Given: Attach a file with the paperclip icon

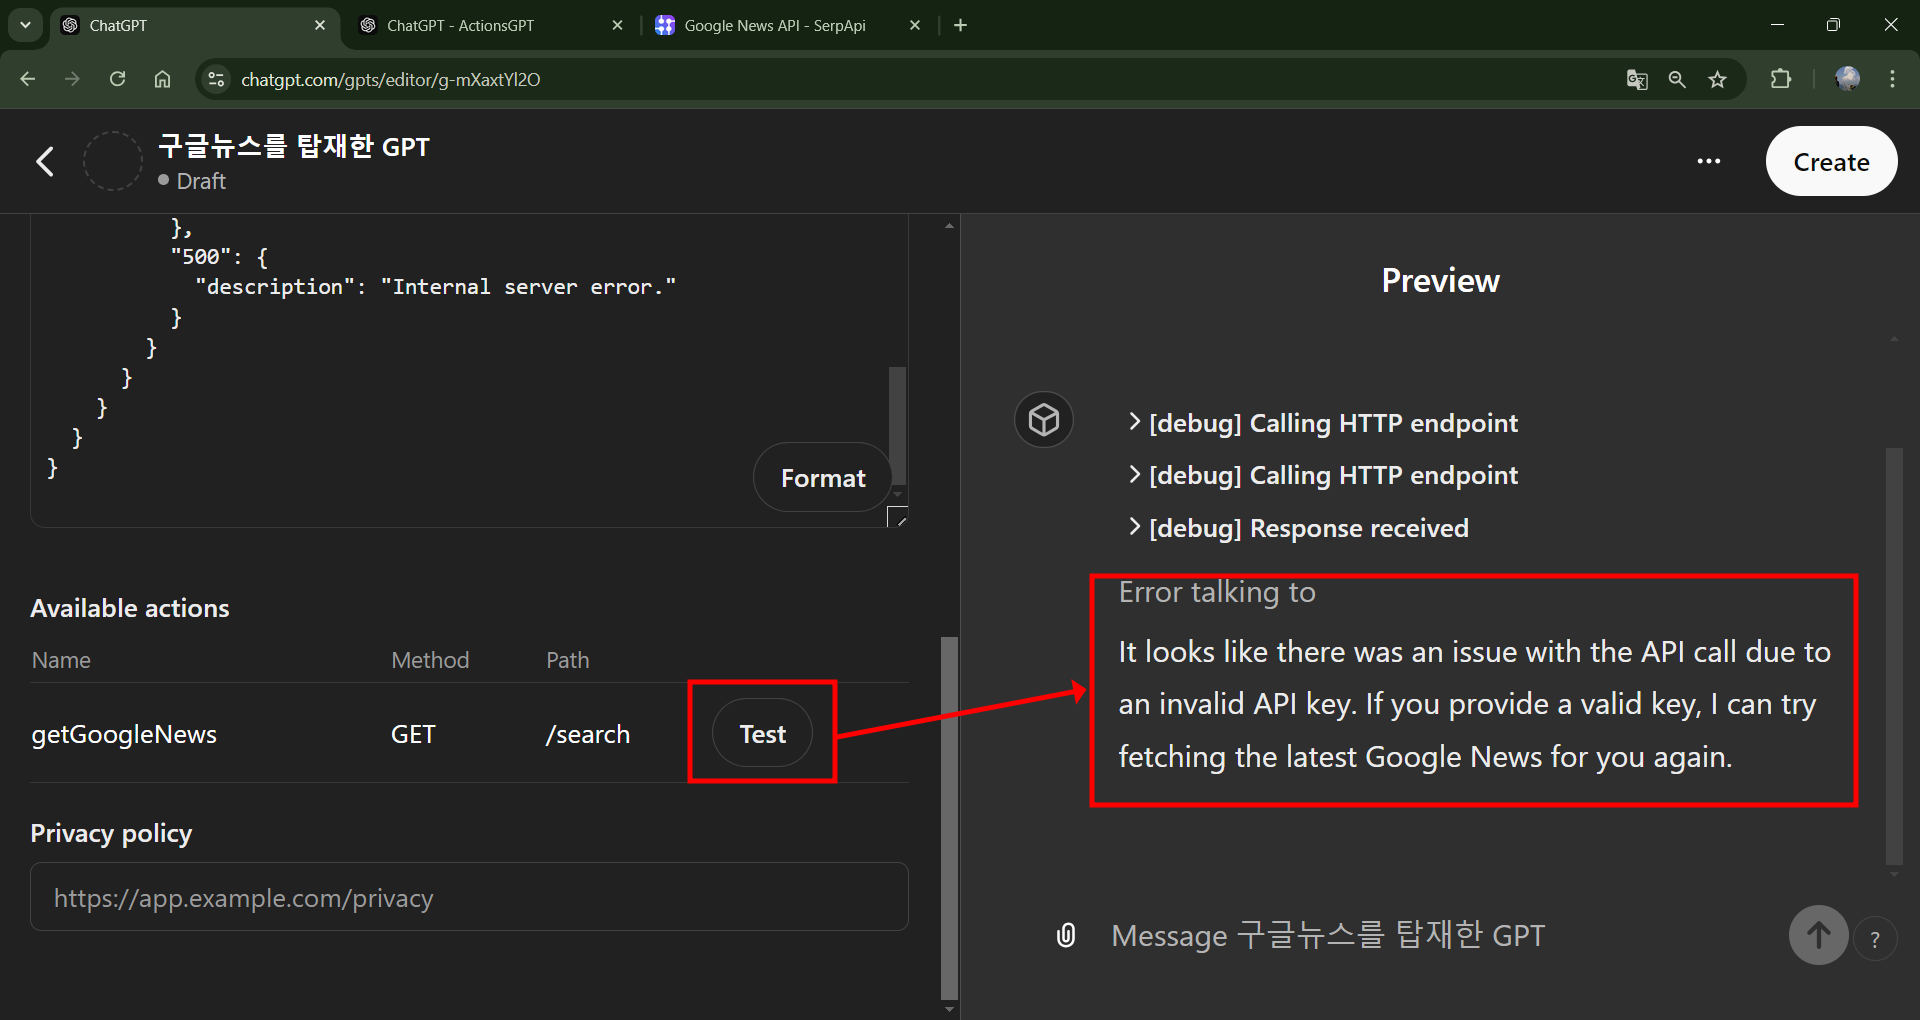Looking at the screenshot, I should (x=1066, y=935).
